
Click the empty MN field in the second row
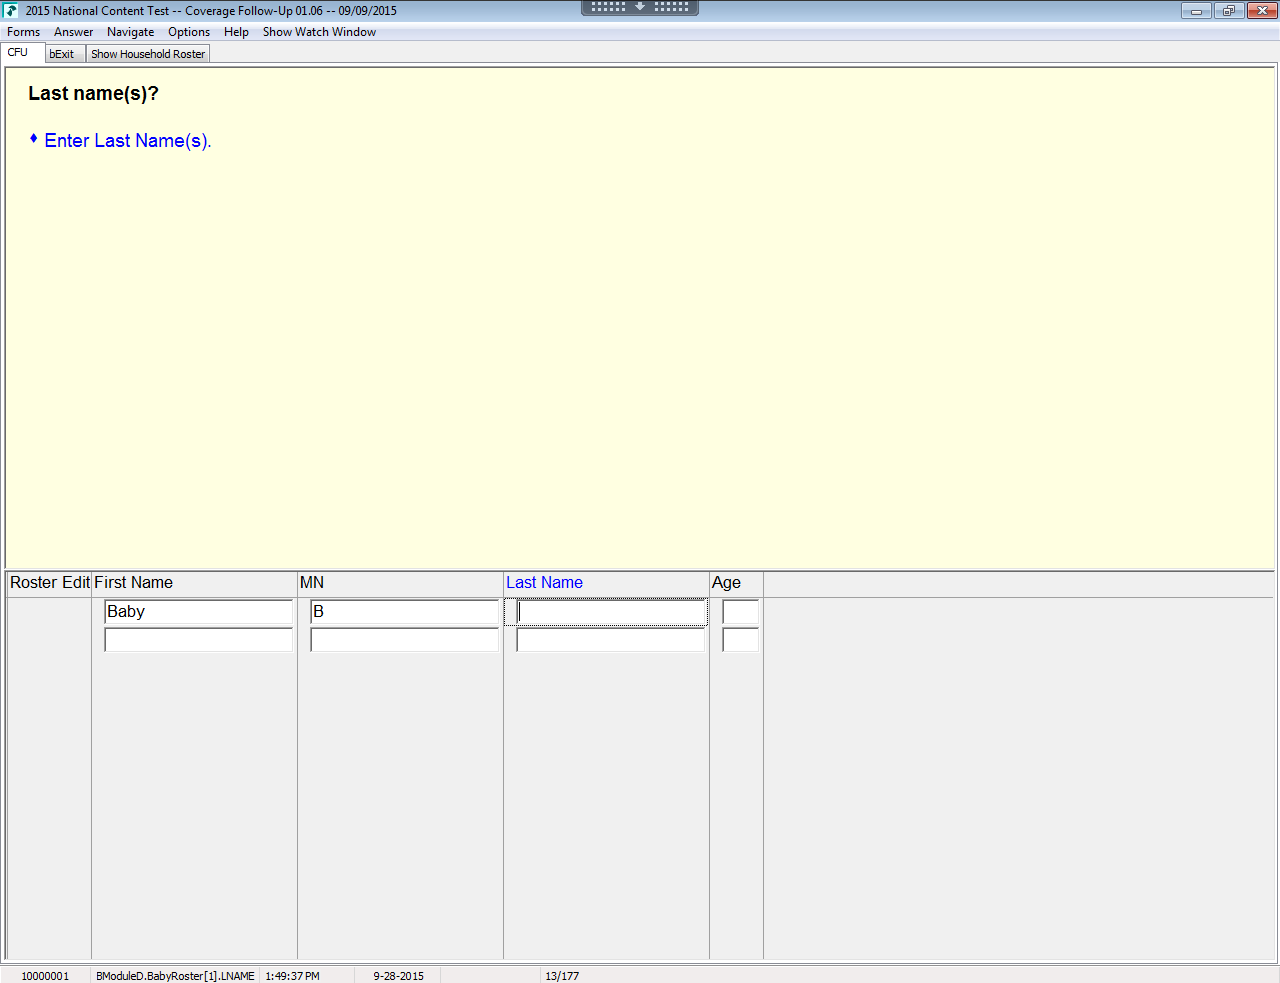click(405, 640)
